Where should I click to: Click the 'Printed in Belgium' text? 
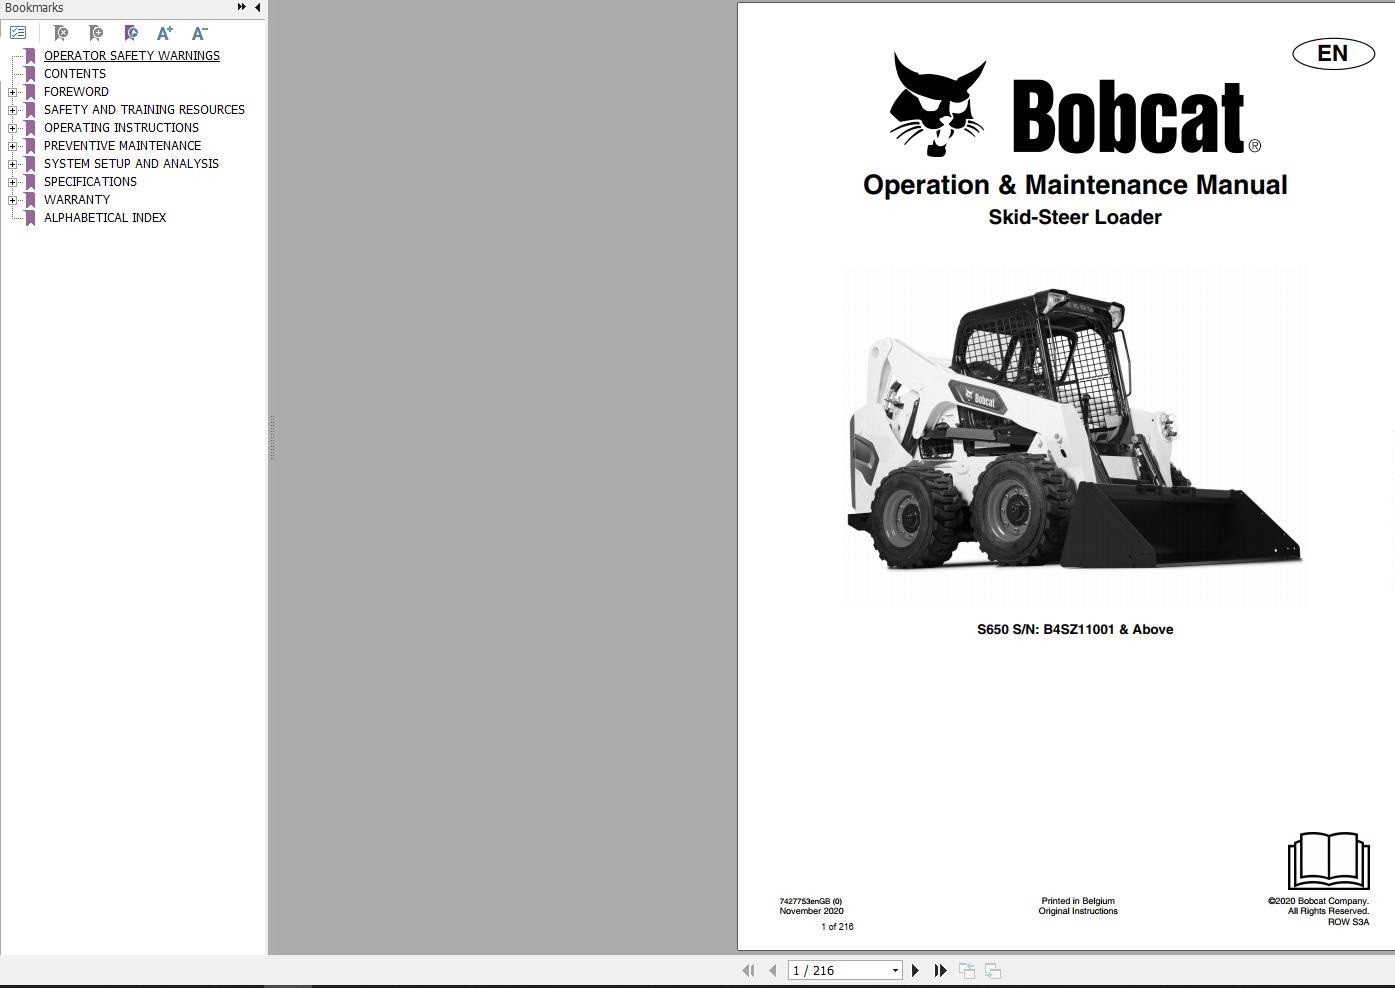1078,901
